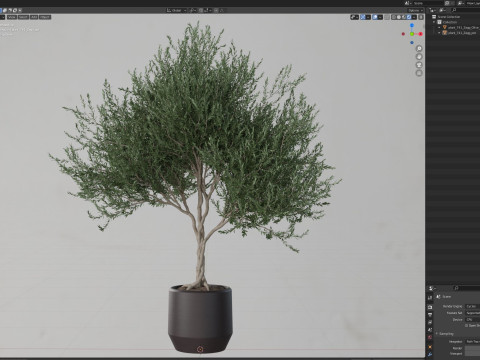Expand the first plant object in outliner
Screen dimensions: 480x360
click(x=439, y=28)
